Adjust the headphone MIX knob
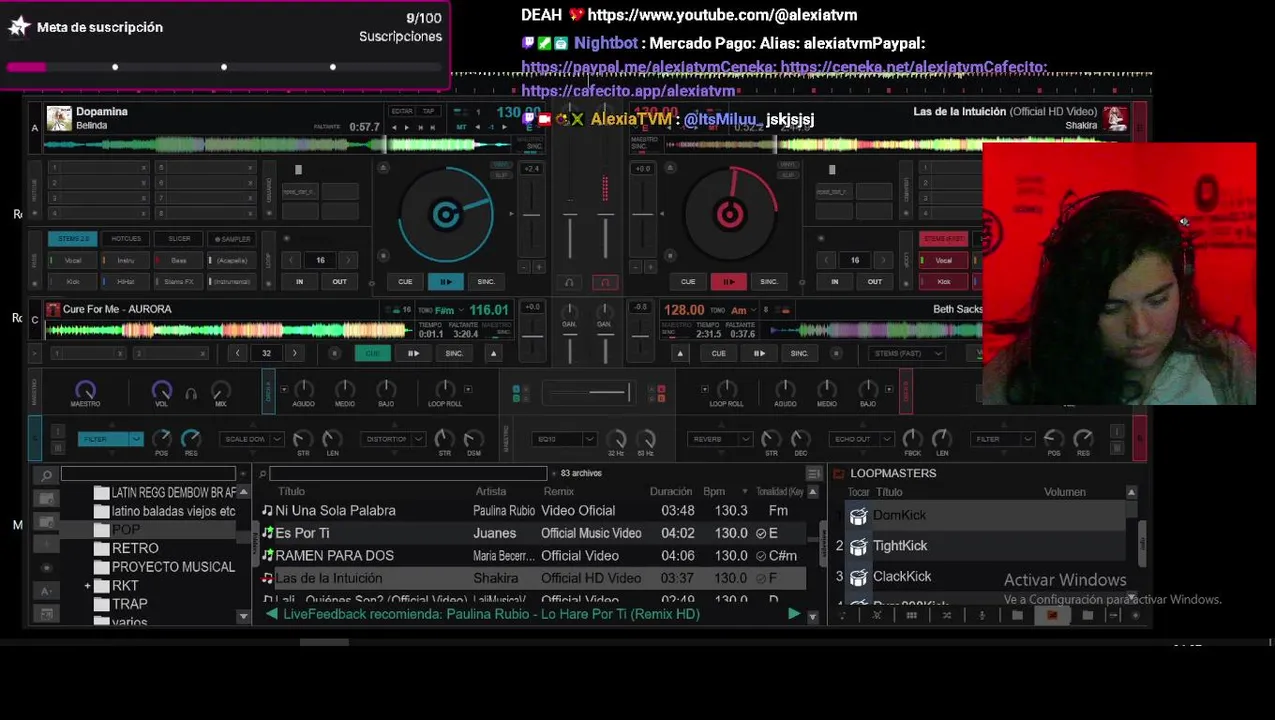The image size is (1275, 720). pos(221,390)
